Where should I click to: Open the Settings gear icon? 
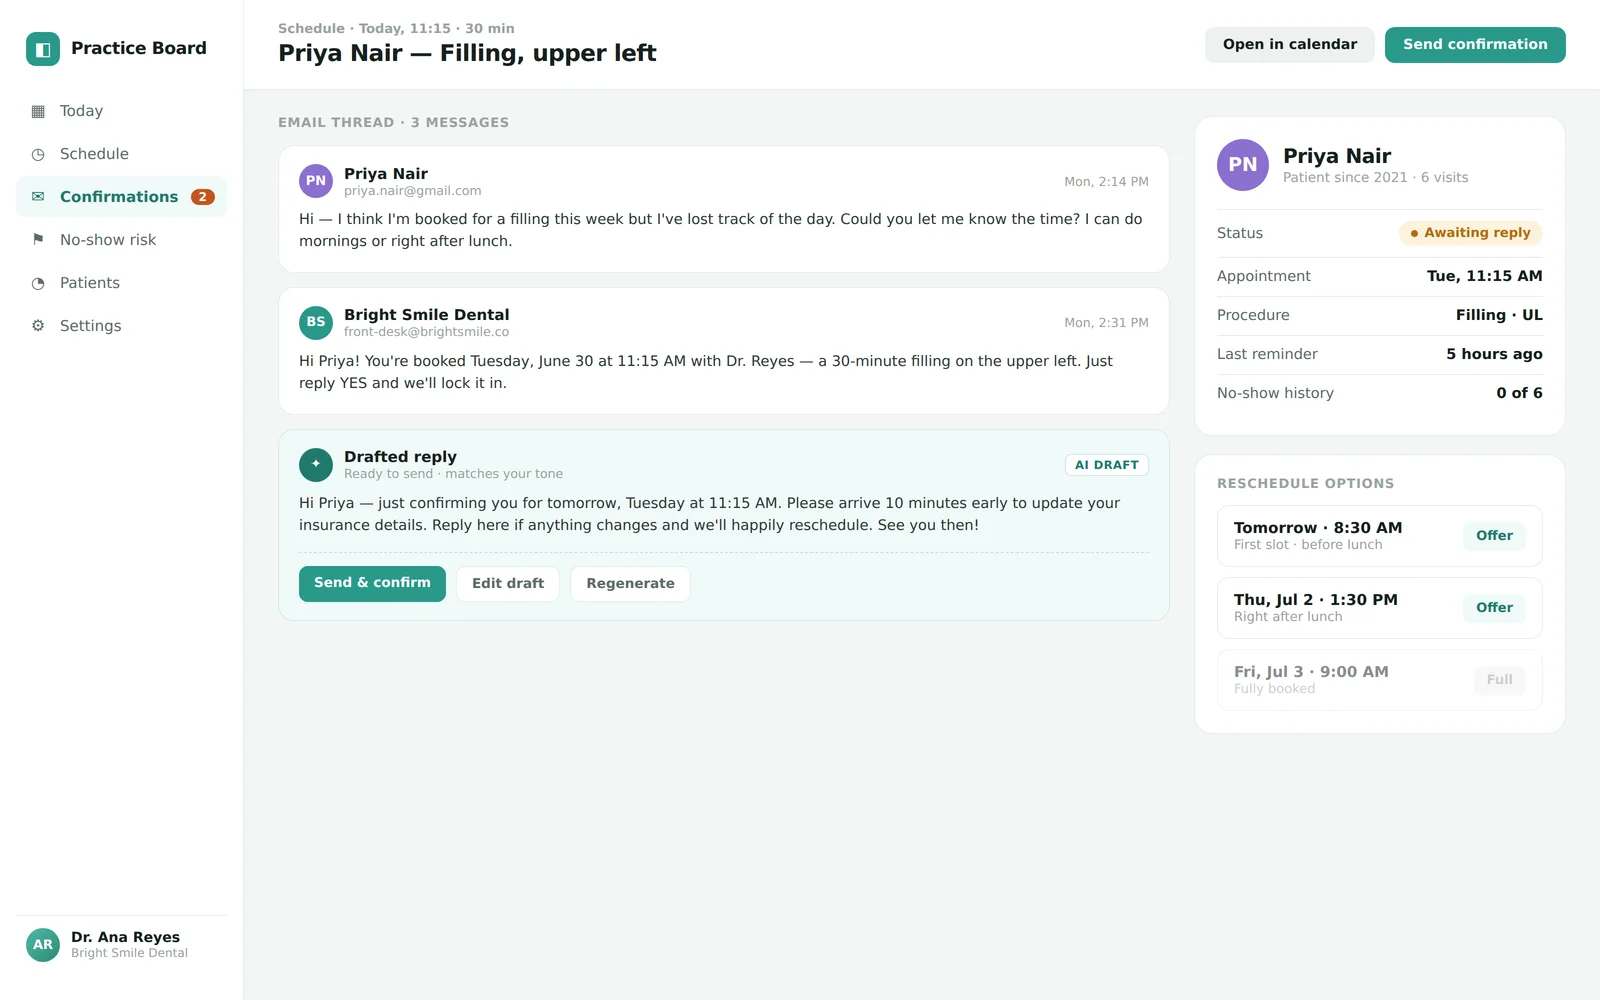point(38,326)
